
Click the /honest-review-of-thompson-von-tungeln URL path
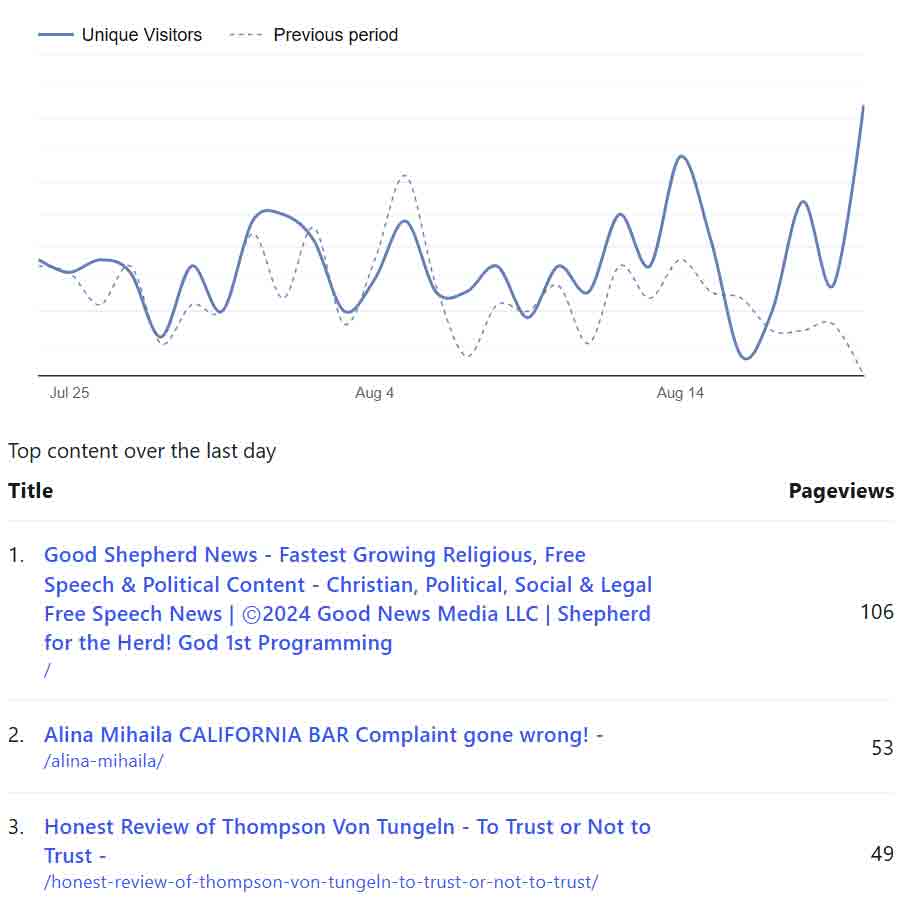[x=321, y=882]
